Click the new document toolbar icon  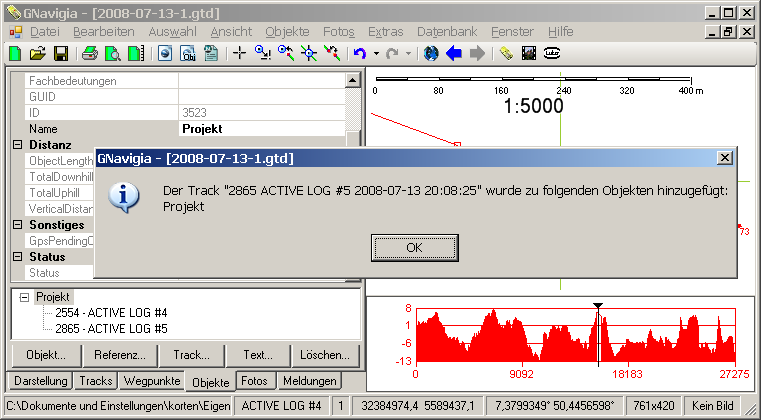click(x=16, y=53)
